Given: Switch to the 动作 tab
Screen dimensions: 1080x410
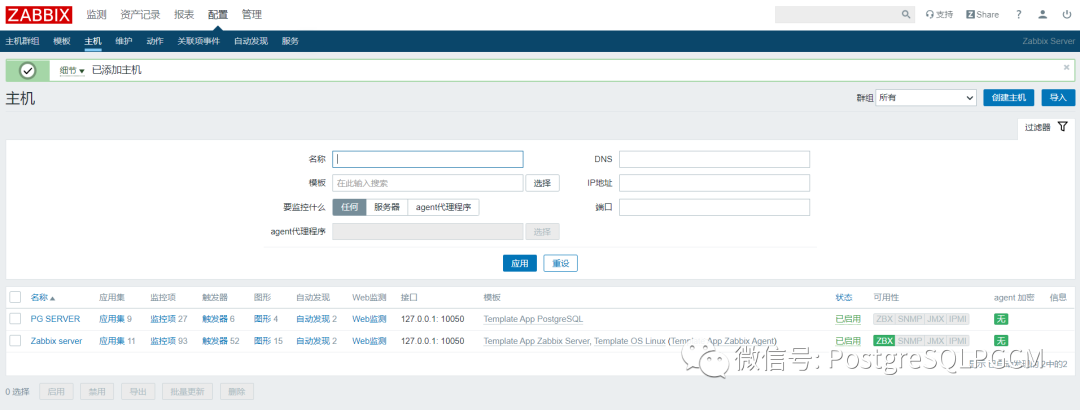Looking at the screenshot, I should (155, 41).
